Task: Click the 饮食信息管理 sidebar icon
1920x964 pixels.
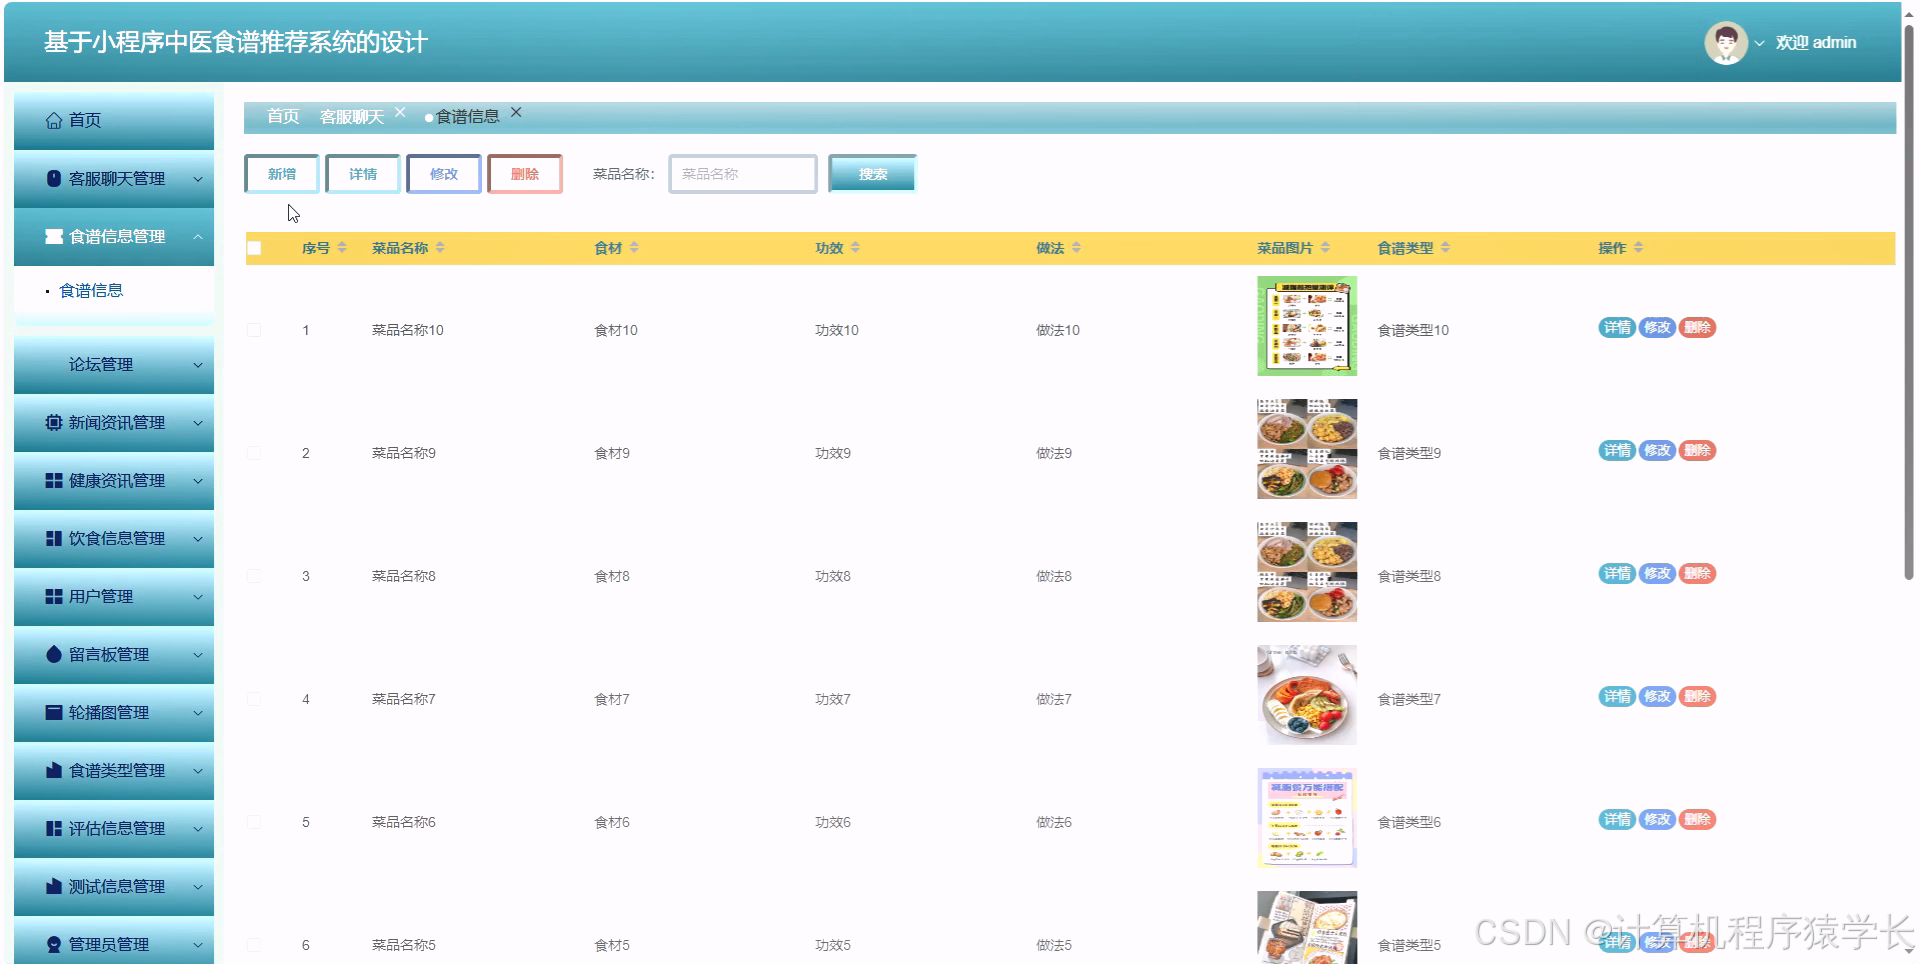Action: (54, 538)
